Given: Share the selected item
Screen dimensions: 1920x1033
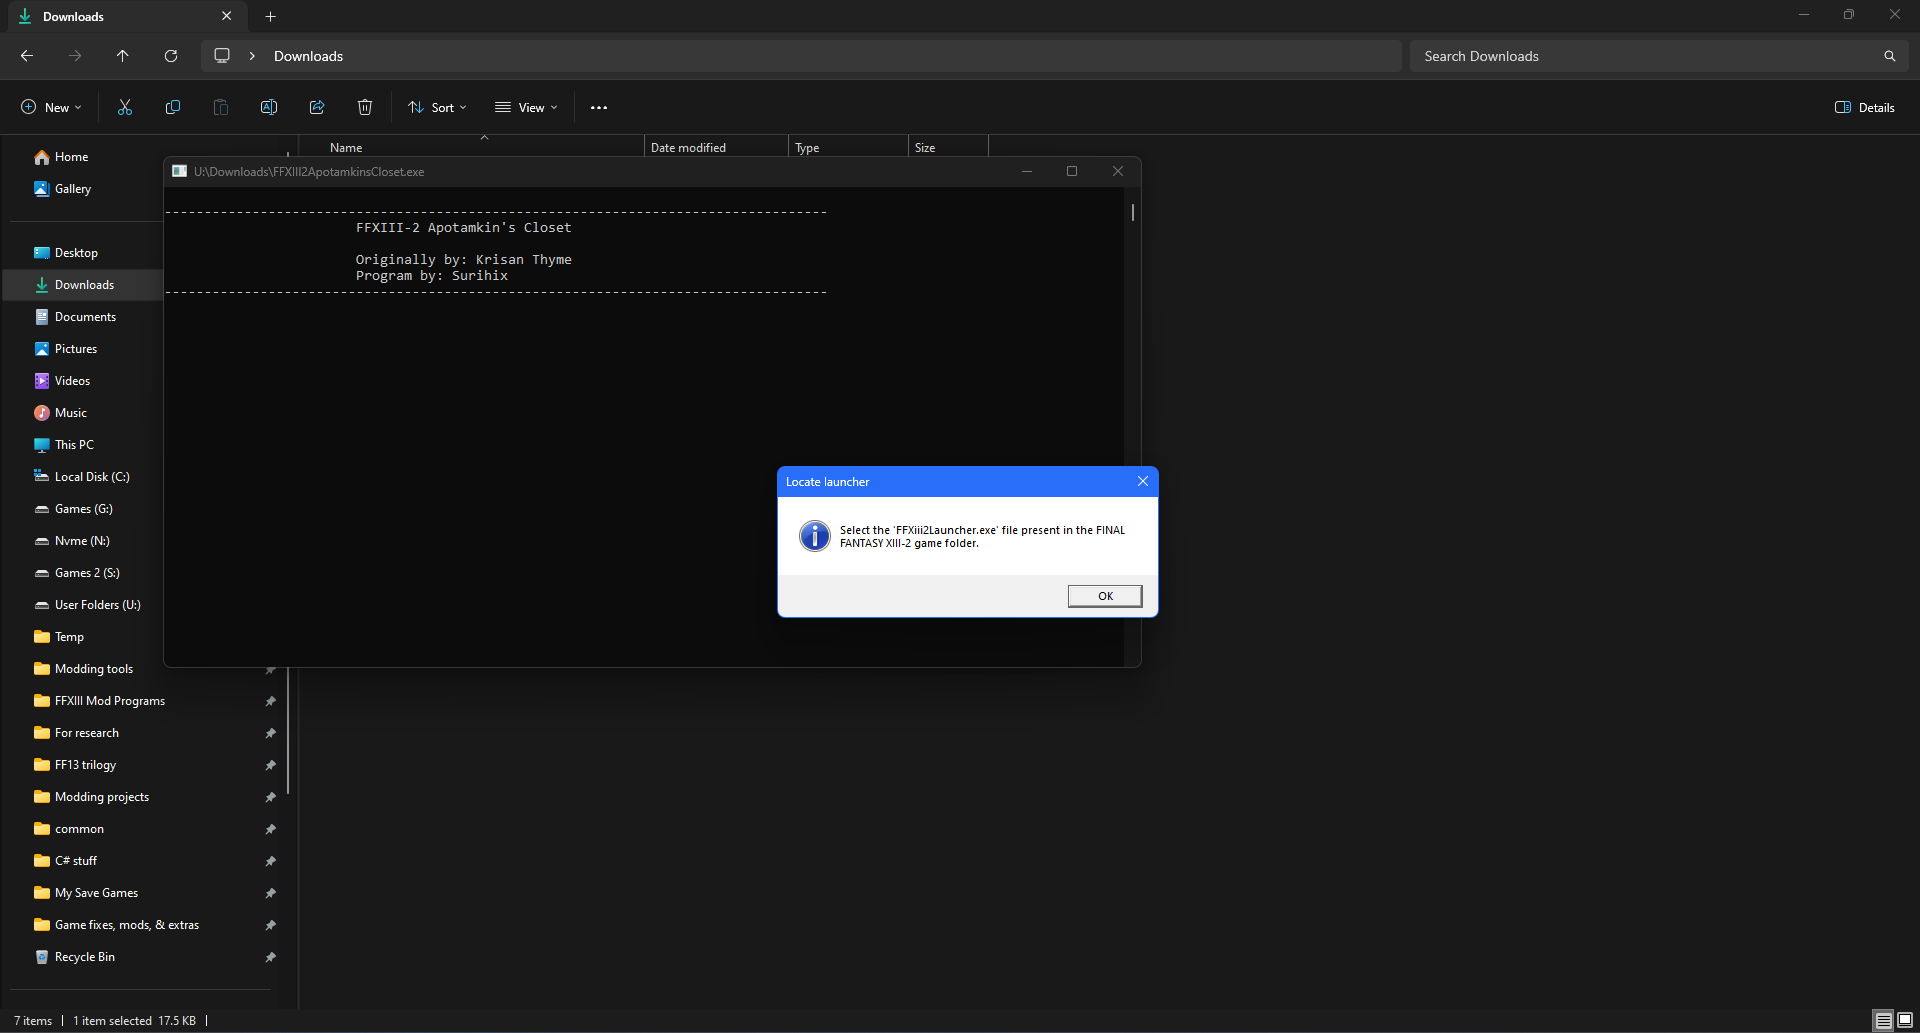Looking at the screenshot, I should [317, 107].
